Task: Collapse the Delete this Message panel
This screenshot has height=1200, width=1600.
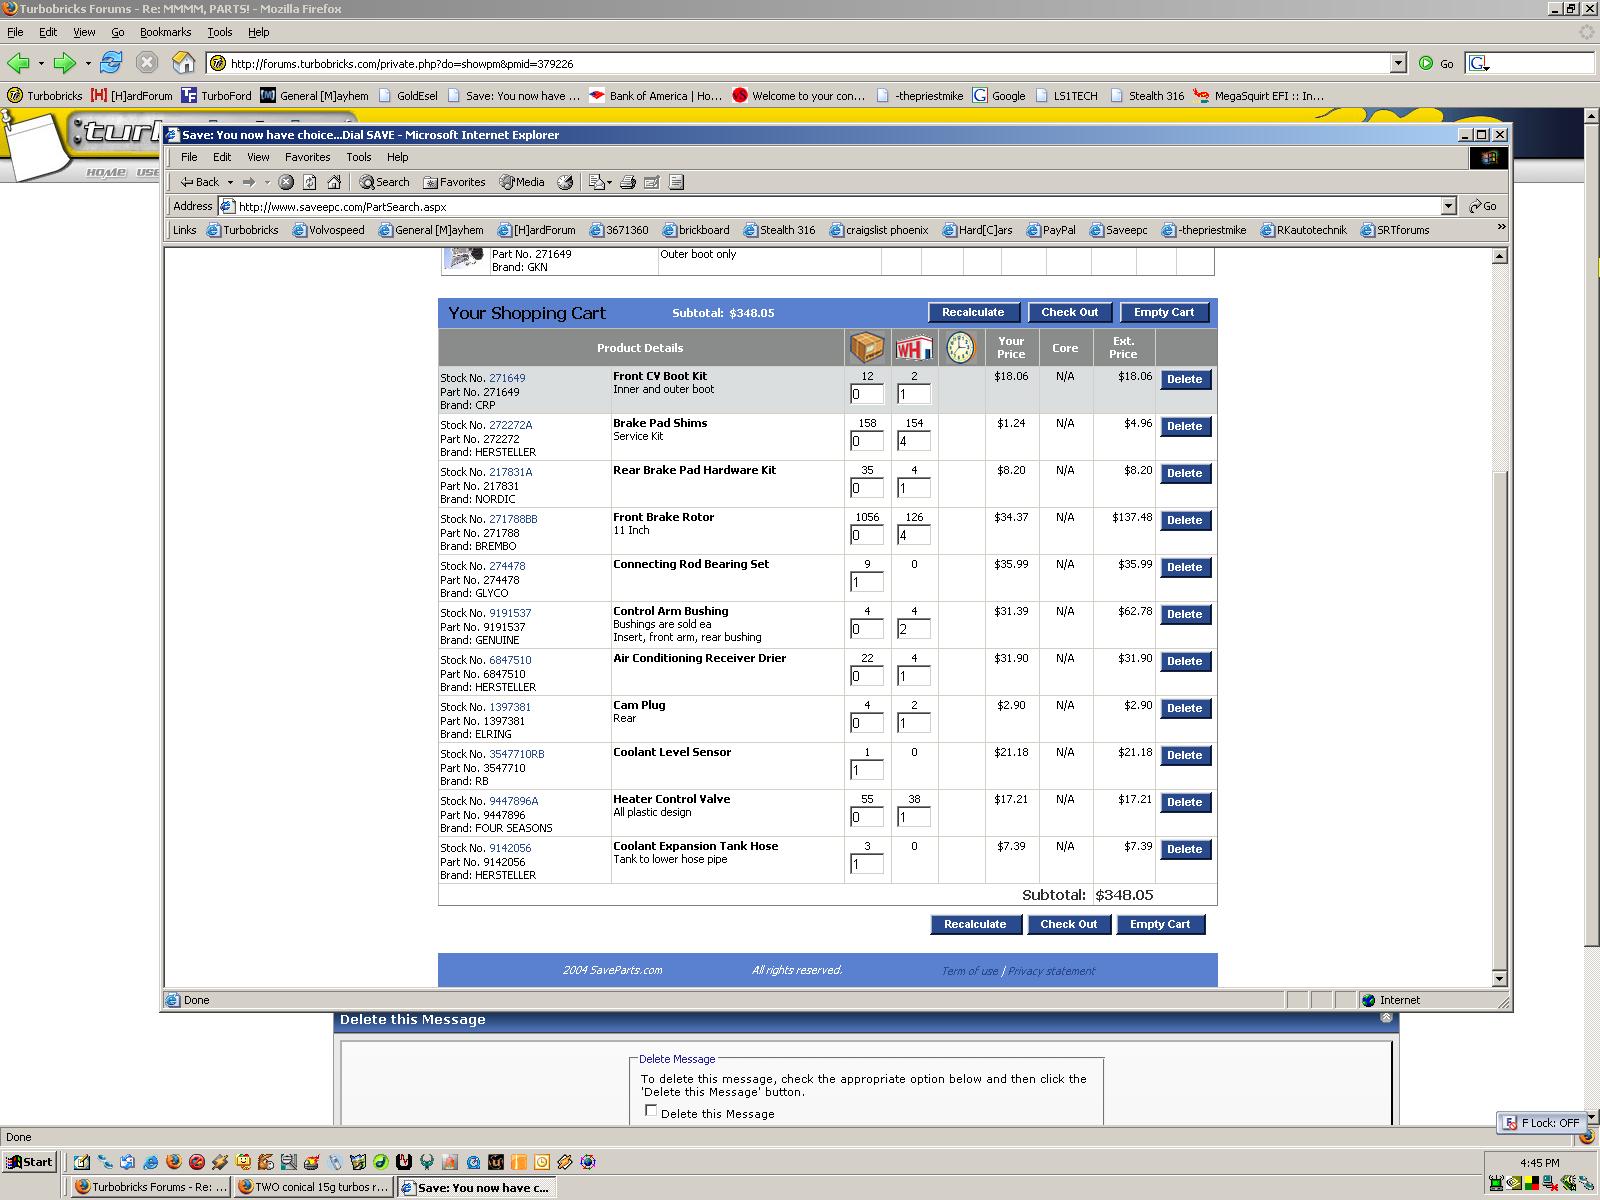Action: click(x=1386, y=1018)
